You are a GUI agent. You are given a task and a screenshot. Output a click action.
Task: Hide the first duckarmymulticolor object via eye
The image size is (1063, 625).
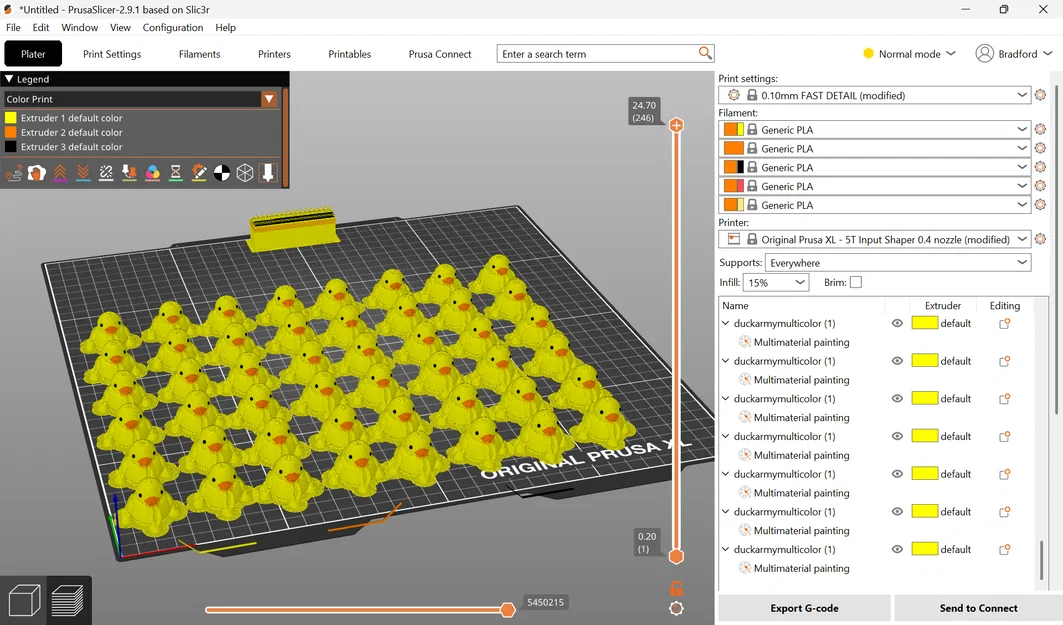coord(897,323)
